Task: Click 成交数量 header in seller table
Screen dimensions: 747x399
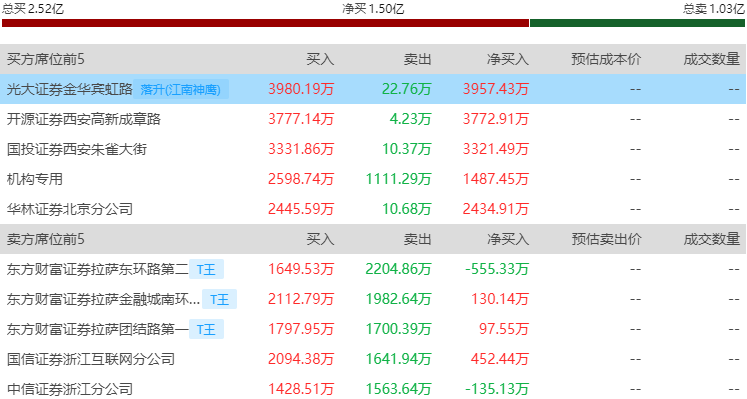Action: tap(712, 239)
